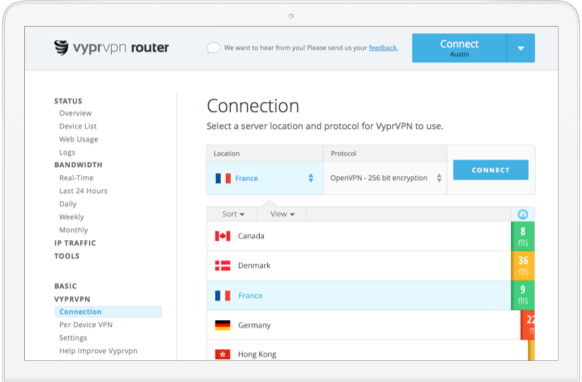Open Web Usage in the sidebar
This screenshot has width=582, height=382.
[79, 139]
